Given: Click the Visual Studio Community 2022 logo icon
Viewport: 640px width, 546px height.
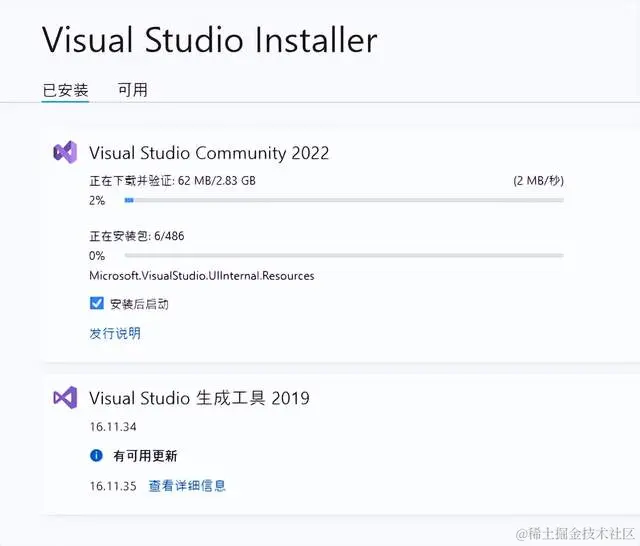Looking at the screenshot, I should click(x=65, y=152).
